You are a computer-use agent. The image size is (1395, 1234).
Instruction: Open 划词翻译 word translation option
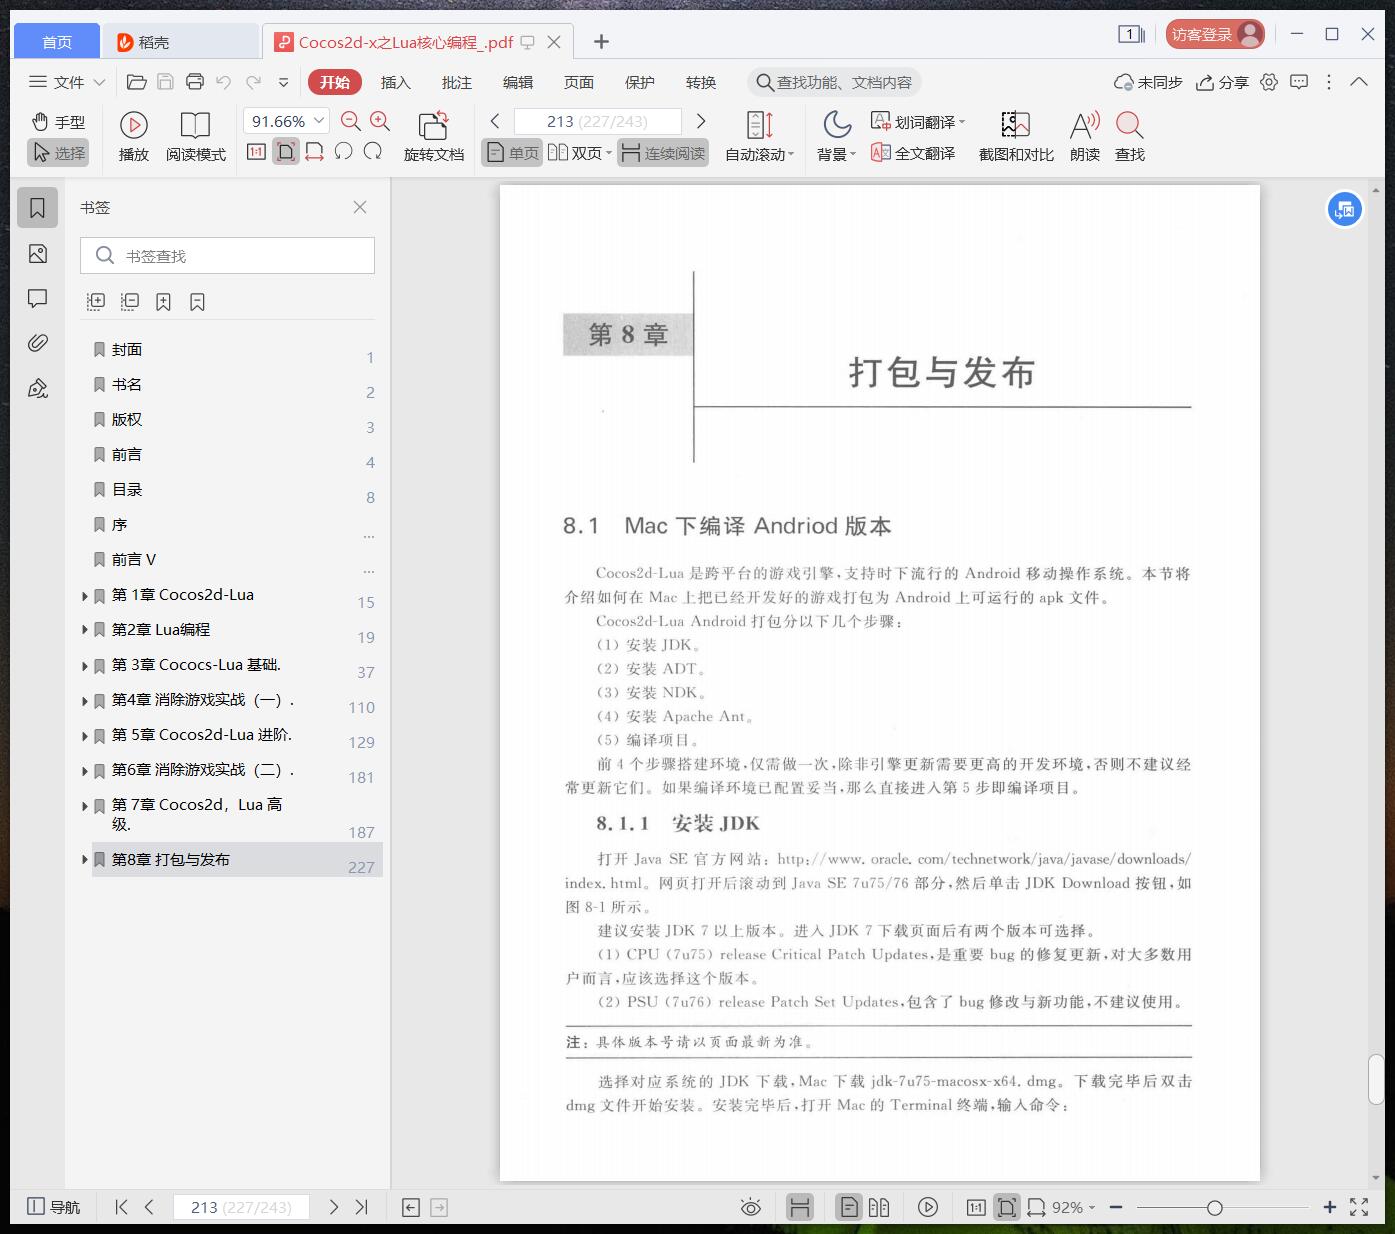click(918, 122)
